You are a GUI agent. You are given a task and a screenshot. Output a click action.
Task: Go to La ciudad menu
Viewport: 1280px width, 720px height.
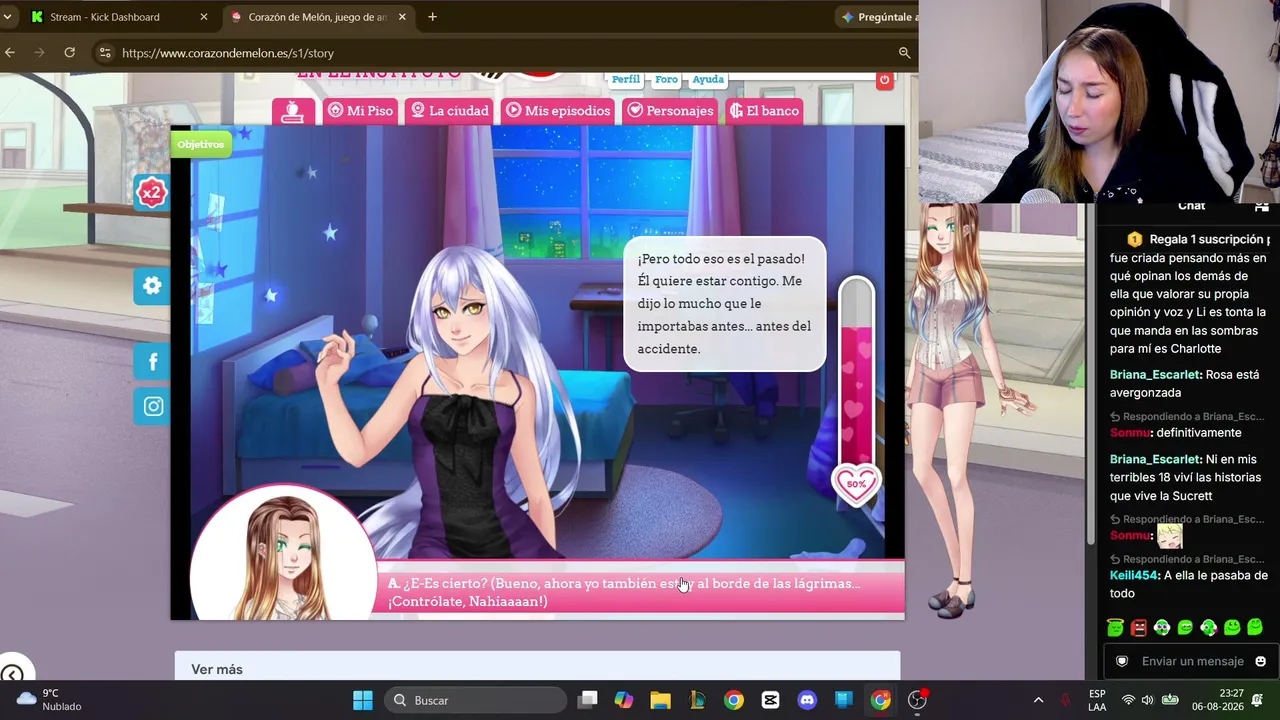coord(450,110)
